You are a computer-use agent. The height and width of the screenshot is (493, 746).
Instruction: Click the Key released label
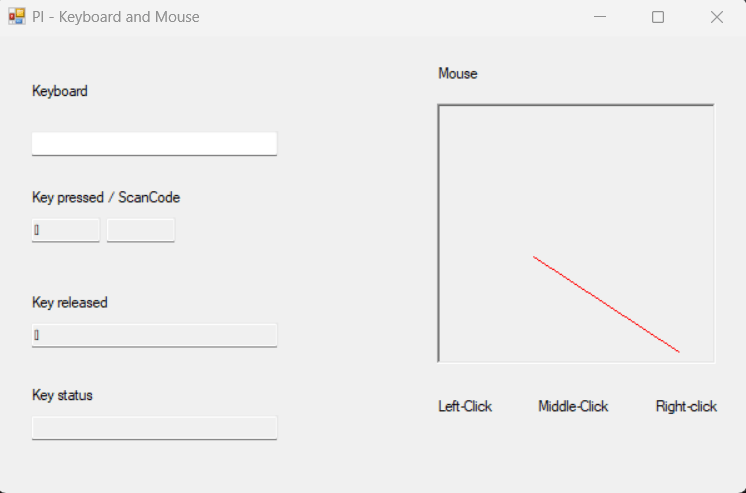coord(70,302)
